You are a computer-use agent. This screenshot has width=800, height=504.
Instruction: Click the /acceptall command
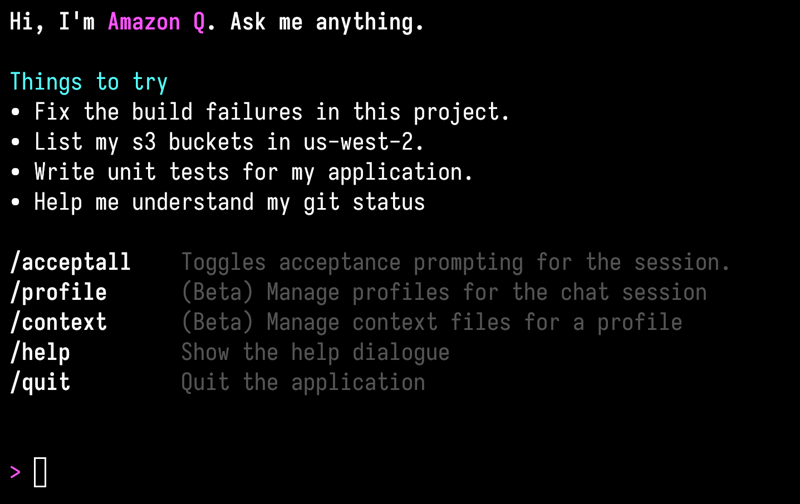[x=71, y=262]
